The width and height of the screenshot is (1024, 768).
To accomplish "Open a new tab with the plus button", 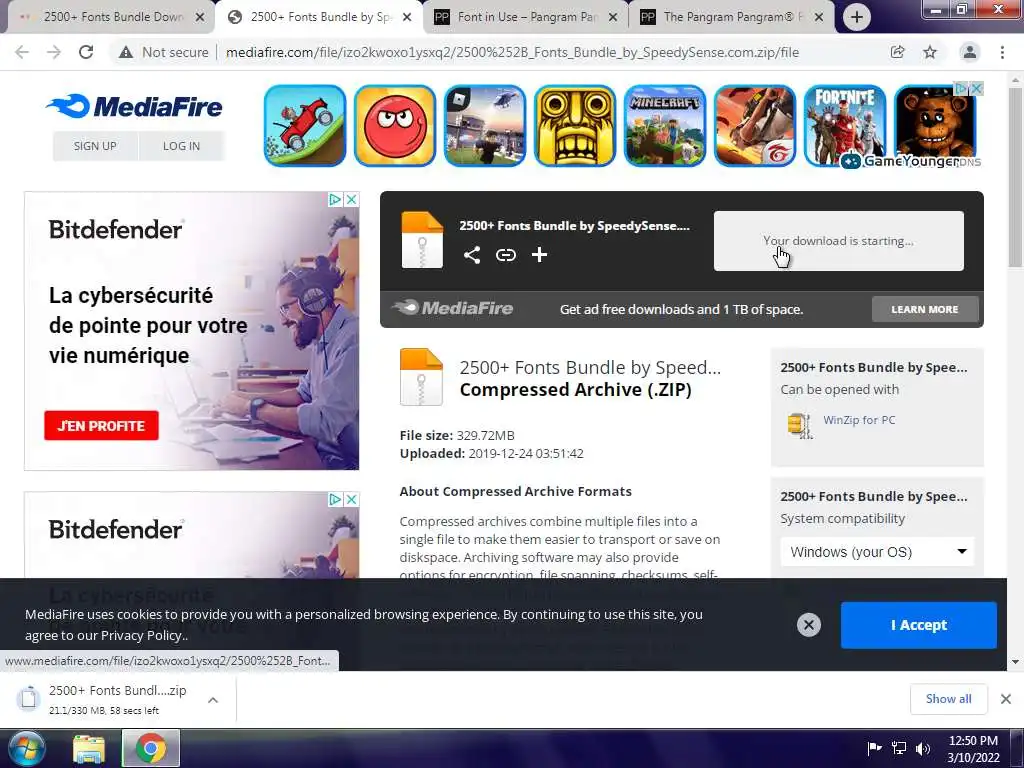I will (x=856, y=17).
